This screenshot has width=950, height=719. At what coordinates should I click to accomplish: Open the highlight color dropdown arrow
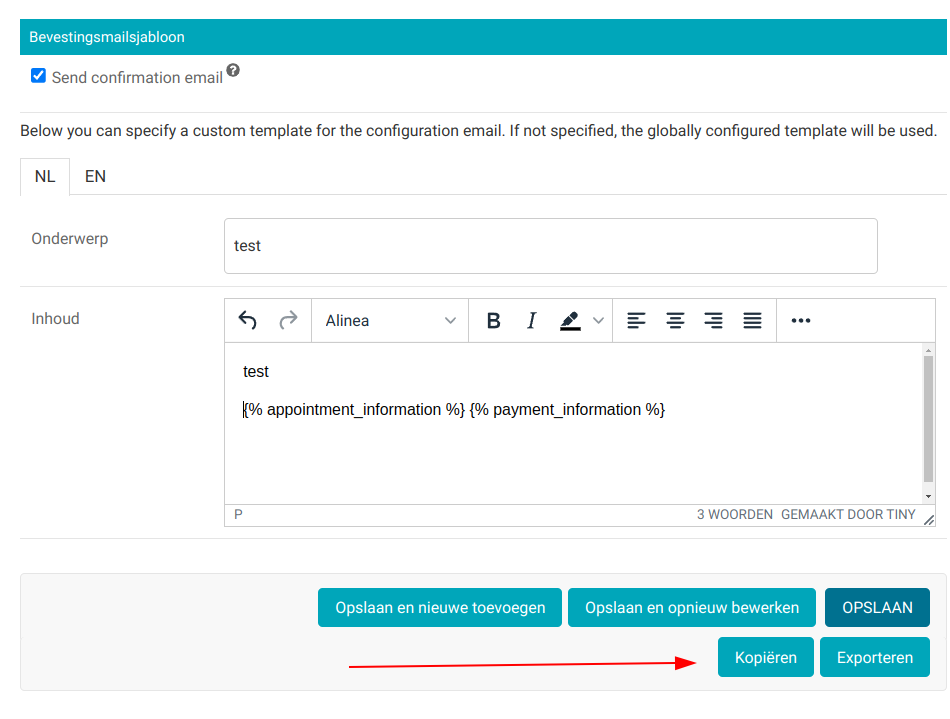(597, 320)
